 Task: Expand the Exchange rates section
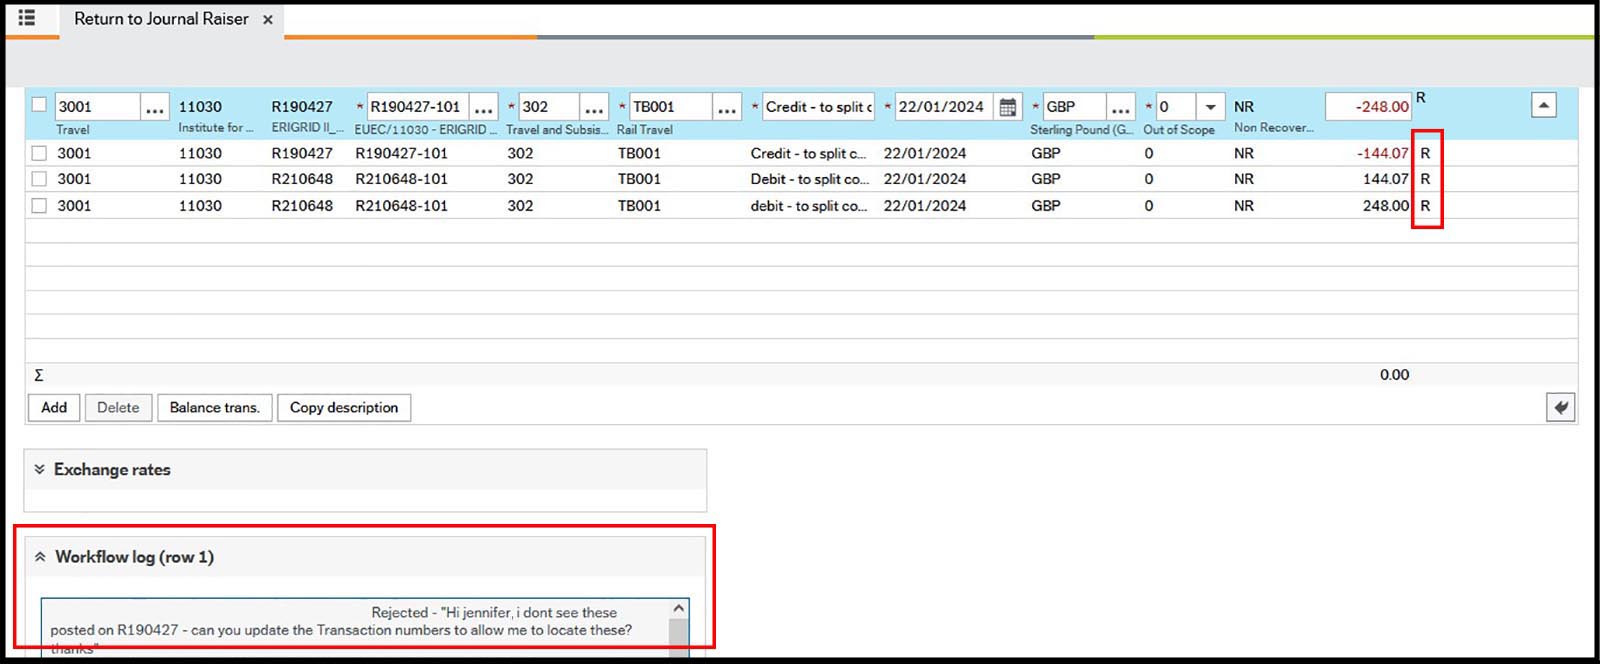40,469
